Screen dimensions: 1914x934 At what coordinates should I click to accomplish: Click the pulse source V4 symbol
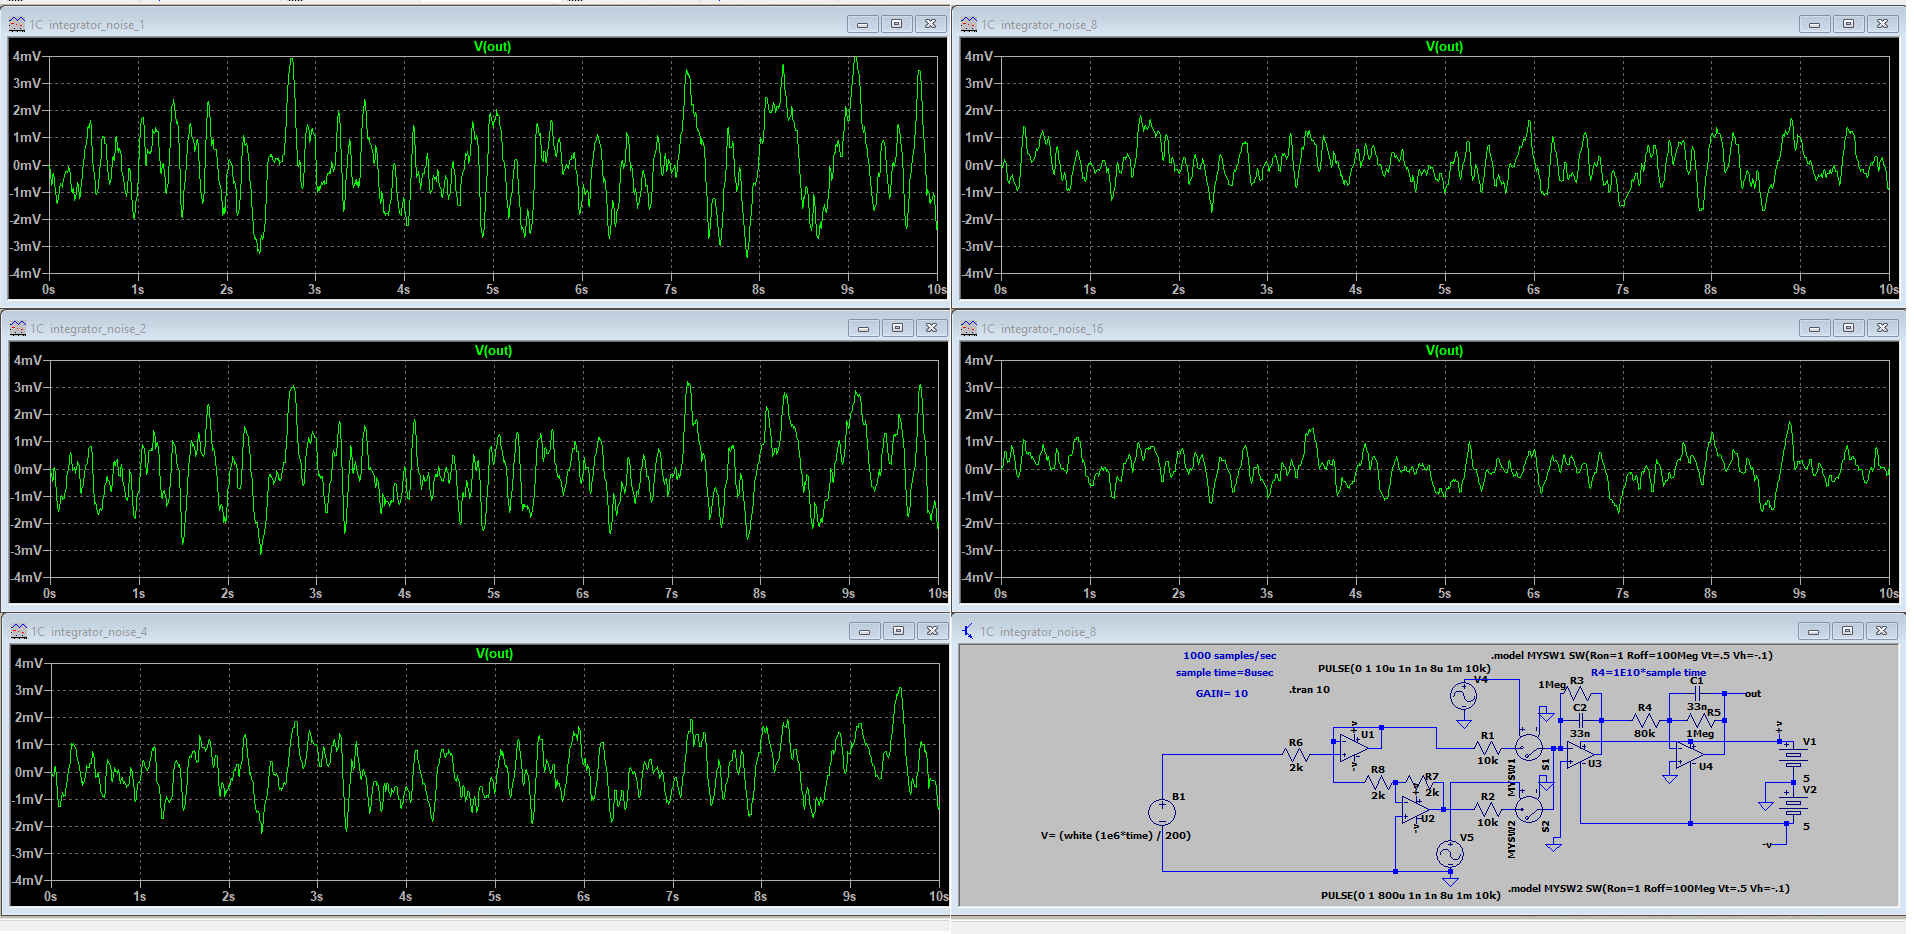point(1463,696)
